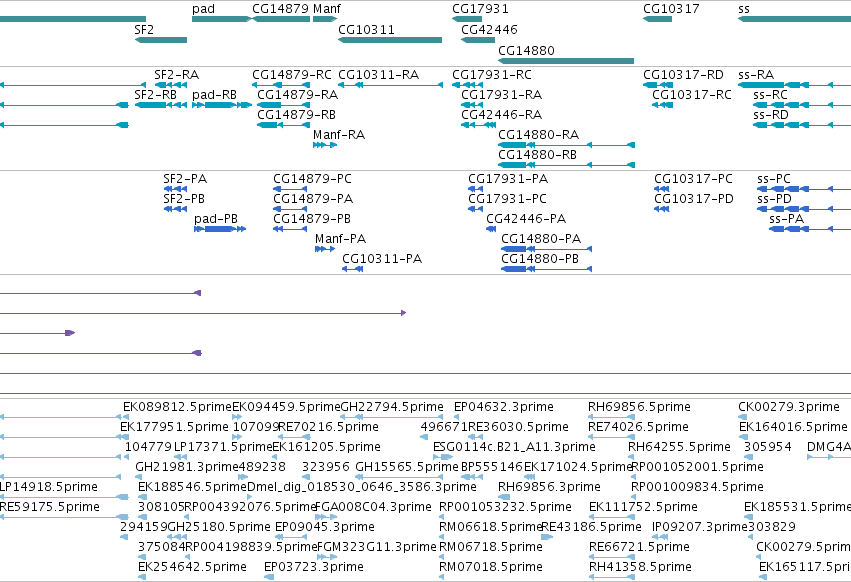Select EST RH64255.5prime
Screen dimensions: 851x582
pyautogui.click(x=679, y=447)
